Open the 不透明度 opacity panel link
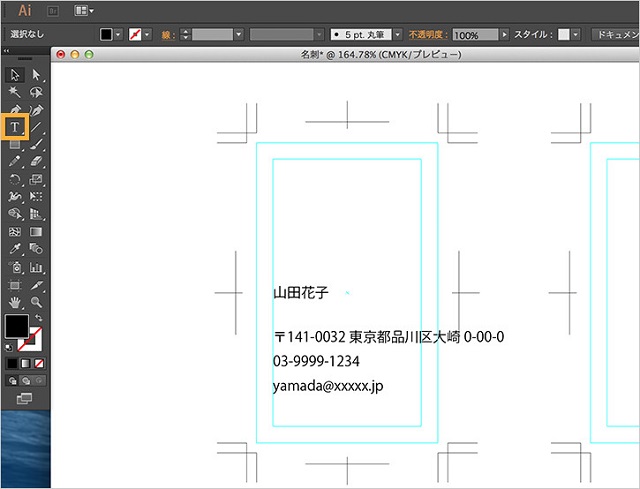The width and height of the screenshot is (640, 489). (x=428, y=34)
